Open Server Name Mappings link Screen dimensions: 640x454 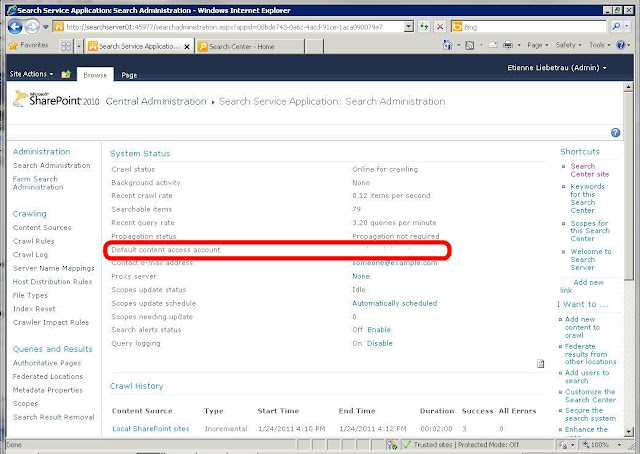(53, 268)
